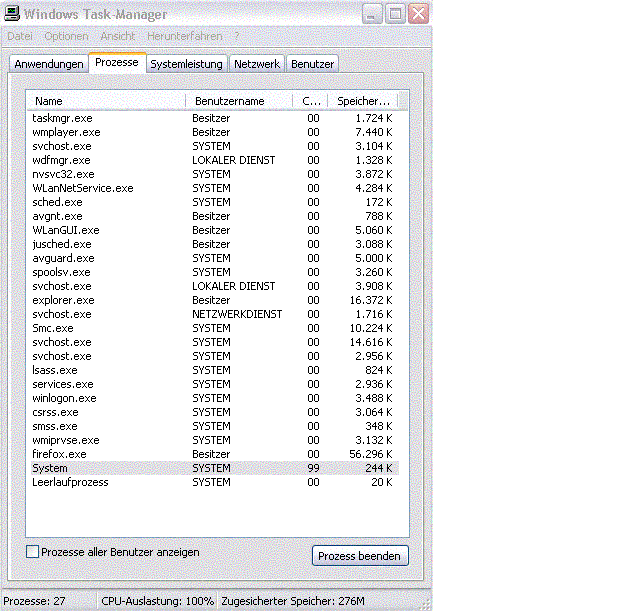Open the Ansicht menu
640x611 pixels.
pyautogui.click(x=118, y=36)
